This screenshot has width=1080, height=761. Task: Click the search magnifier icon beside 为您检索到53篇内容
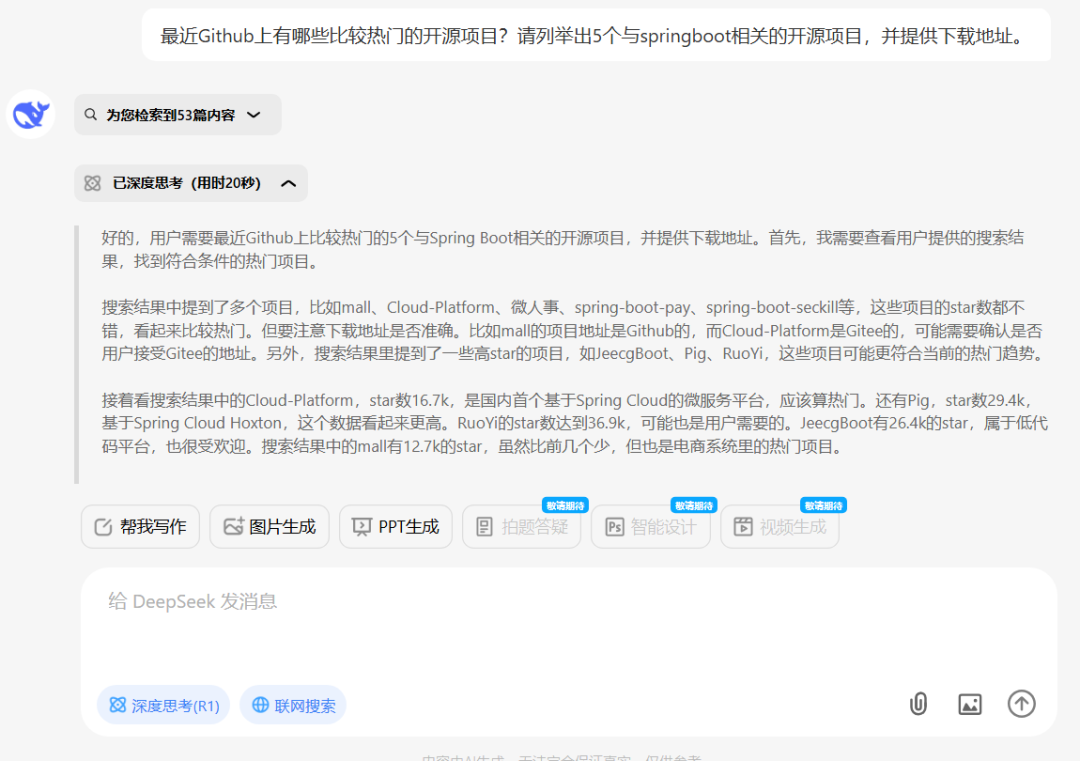[90, 114]
